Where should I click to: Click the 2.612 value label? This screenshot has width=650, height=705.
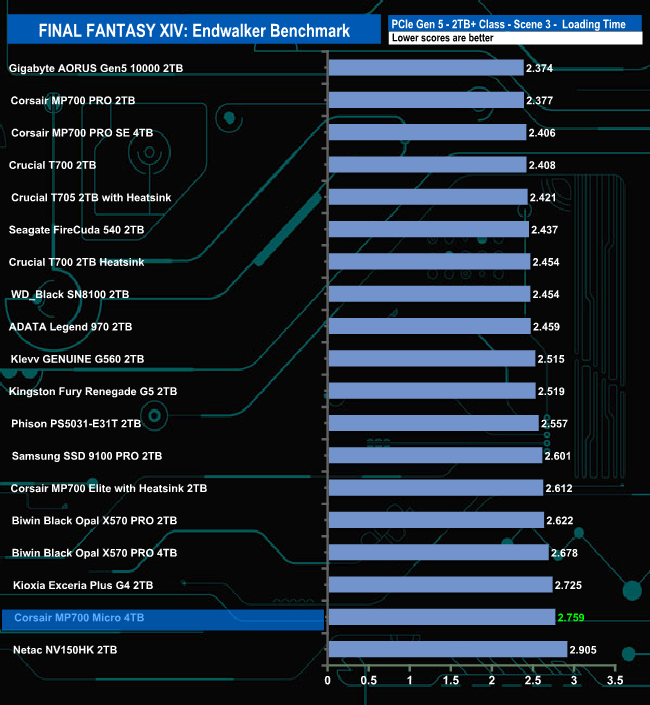559,489
